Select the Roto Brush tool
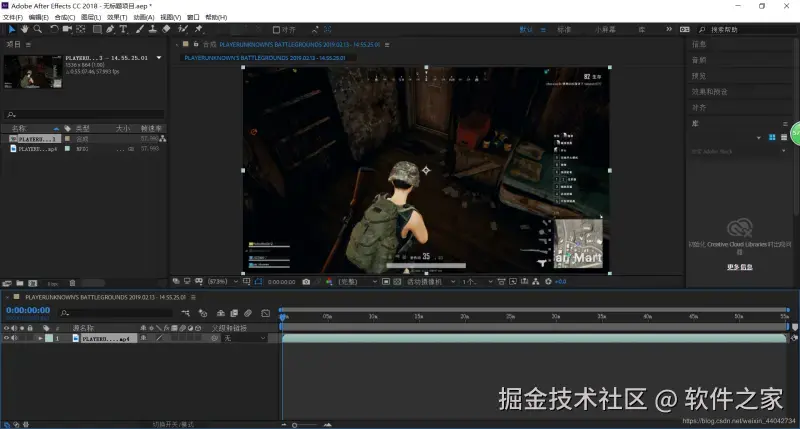Viewport: 800px width, 429px height. tap(183, 29)
